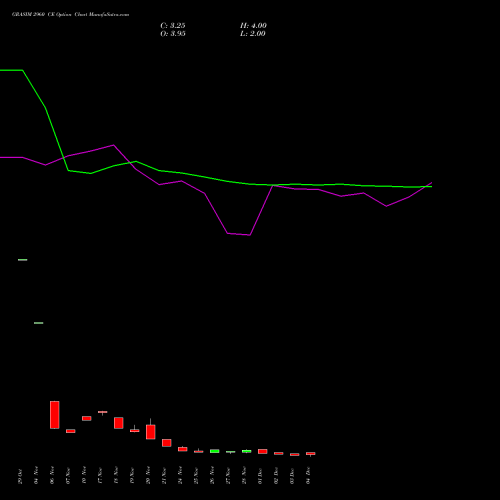Image resolution: width=500 pixels, height=500 pixels.
Task: Click the green dash marker above 29 Oct
Action: (23, 260)
